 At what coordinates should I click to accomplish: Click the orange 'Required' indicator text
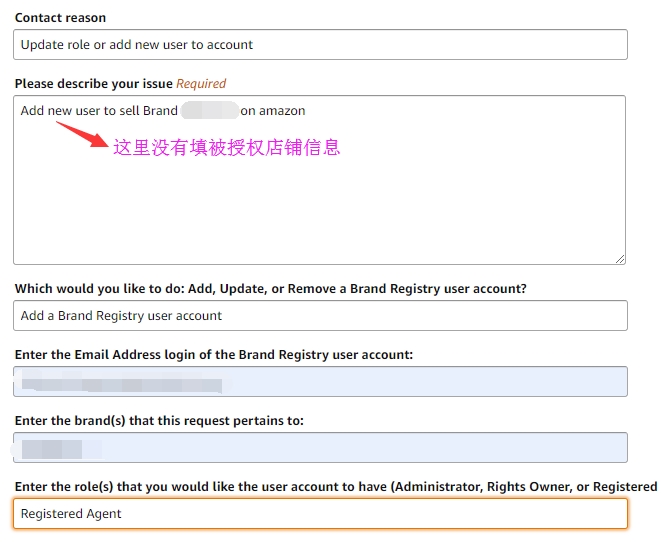click(201, 84)
